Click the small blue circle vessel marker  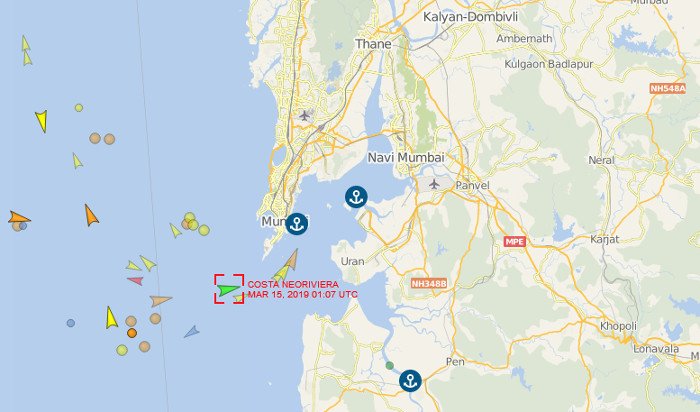pos(71,323)
